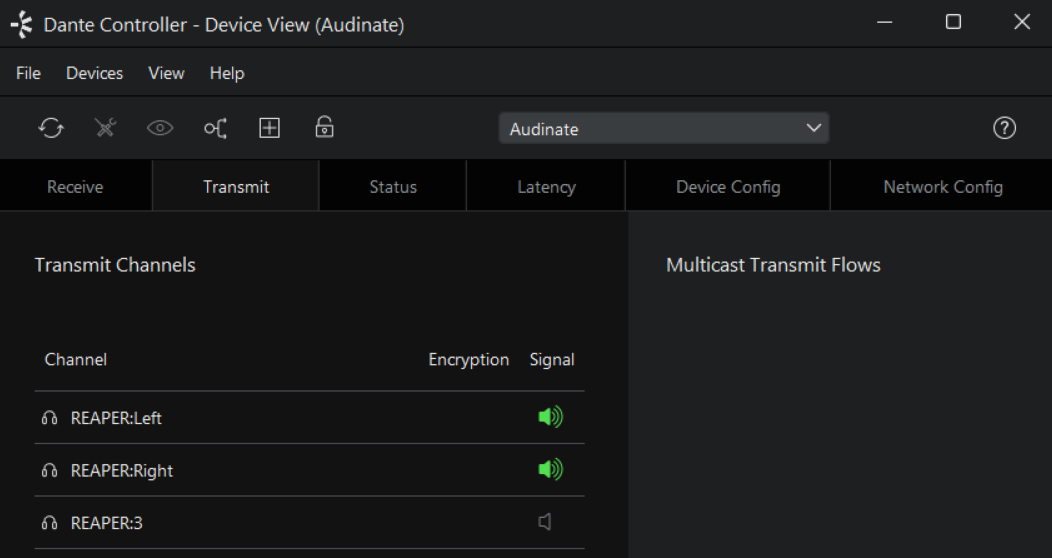1052x558 pixels.
Task: Open the Devices menu
Action: 95,73
